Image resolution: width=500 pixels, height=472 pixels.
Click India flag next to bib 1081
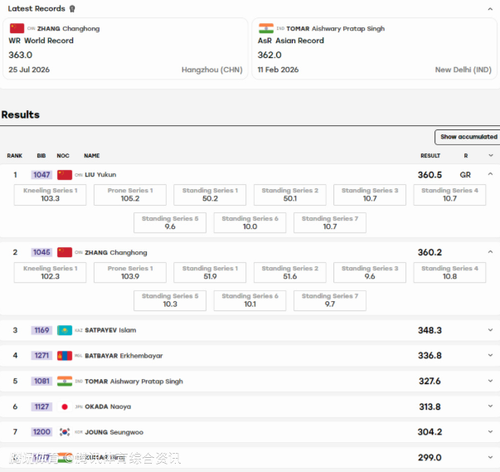pyautogui.click(x=65, y=381)
